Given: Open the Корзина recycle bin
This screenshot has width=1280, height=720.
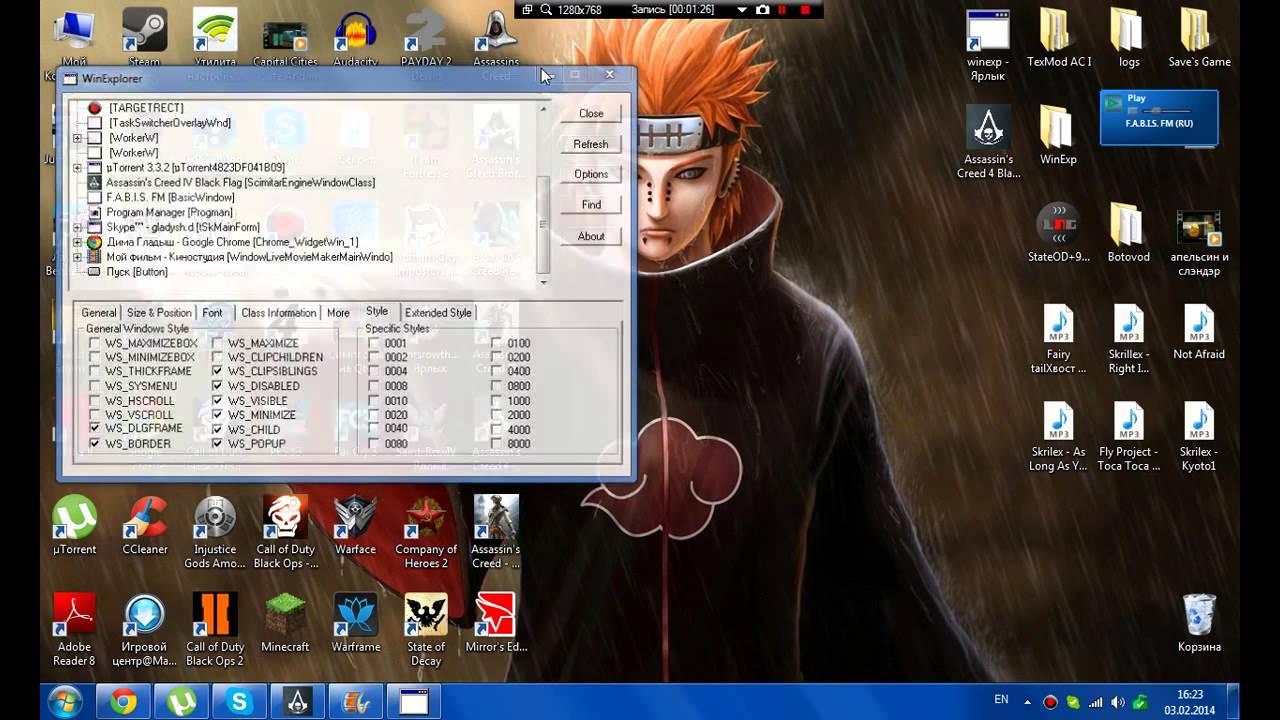Looking at the screenshot, I should (x=1199, y=622).
